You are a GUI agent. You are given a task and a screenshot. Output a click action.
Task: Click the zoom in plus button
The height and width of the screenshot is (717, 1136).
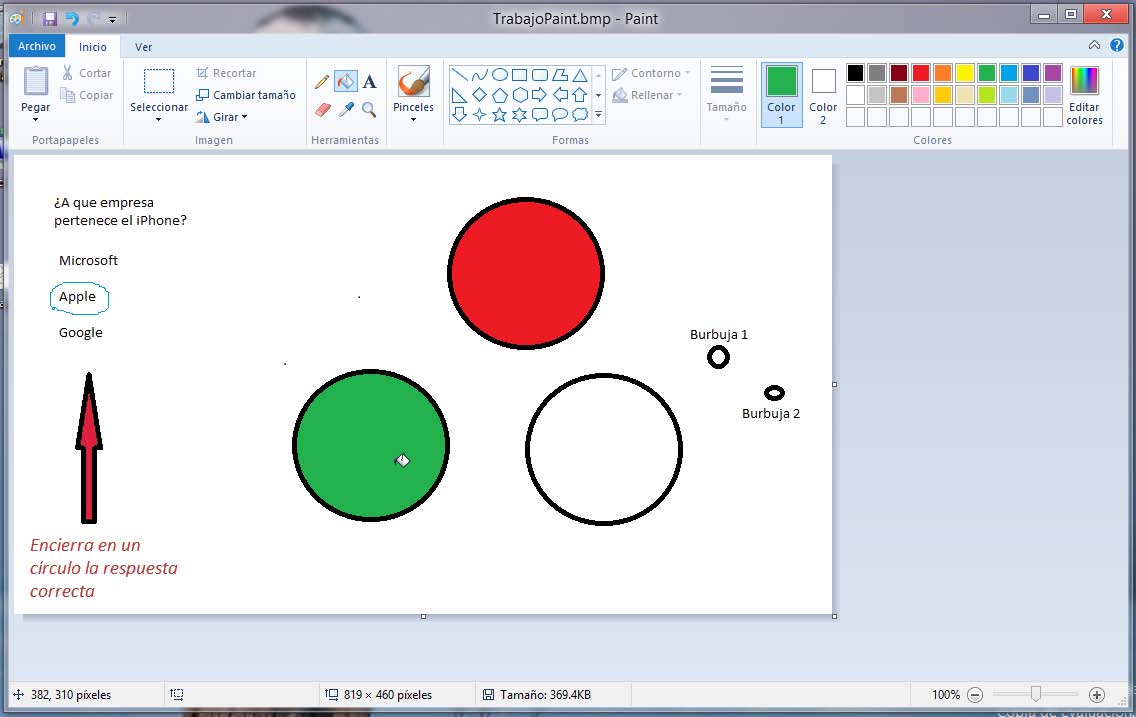tap(1096, 694)
